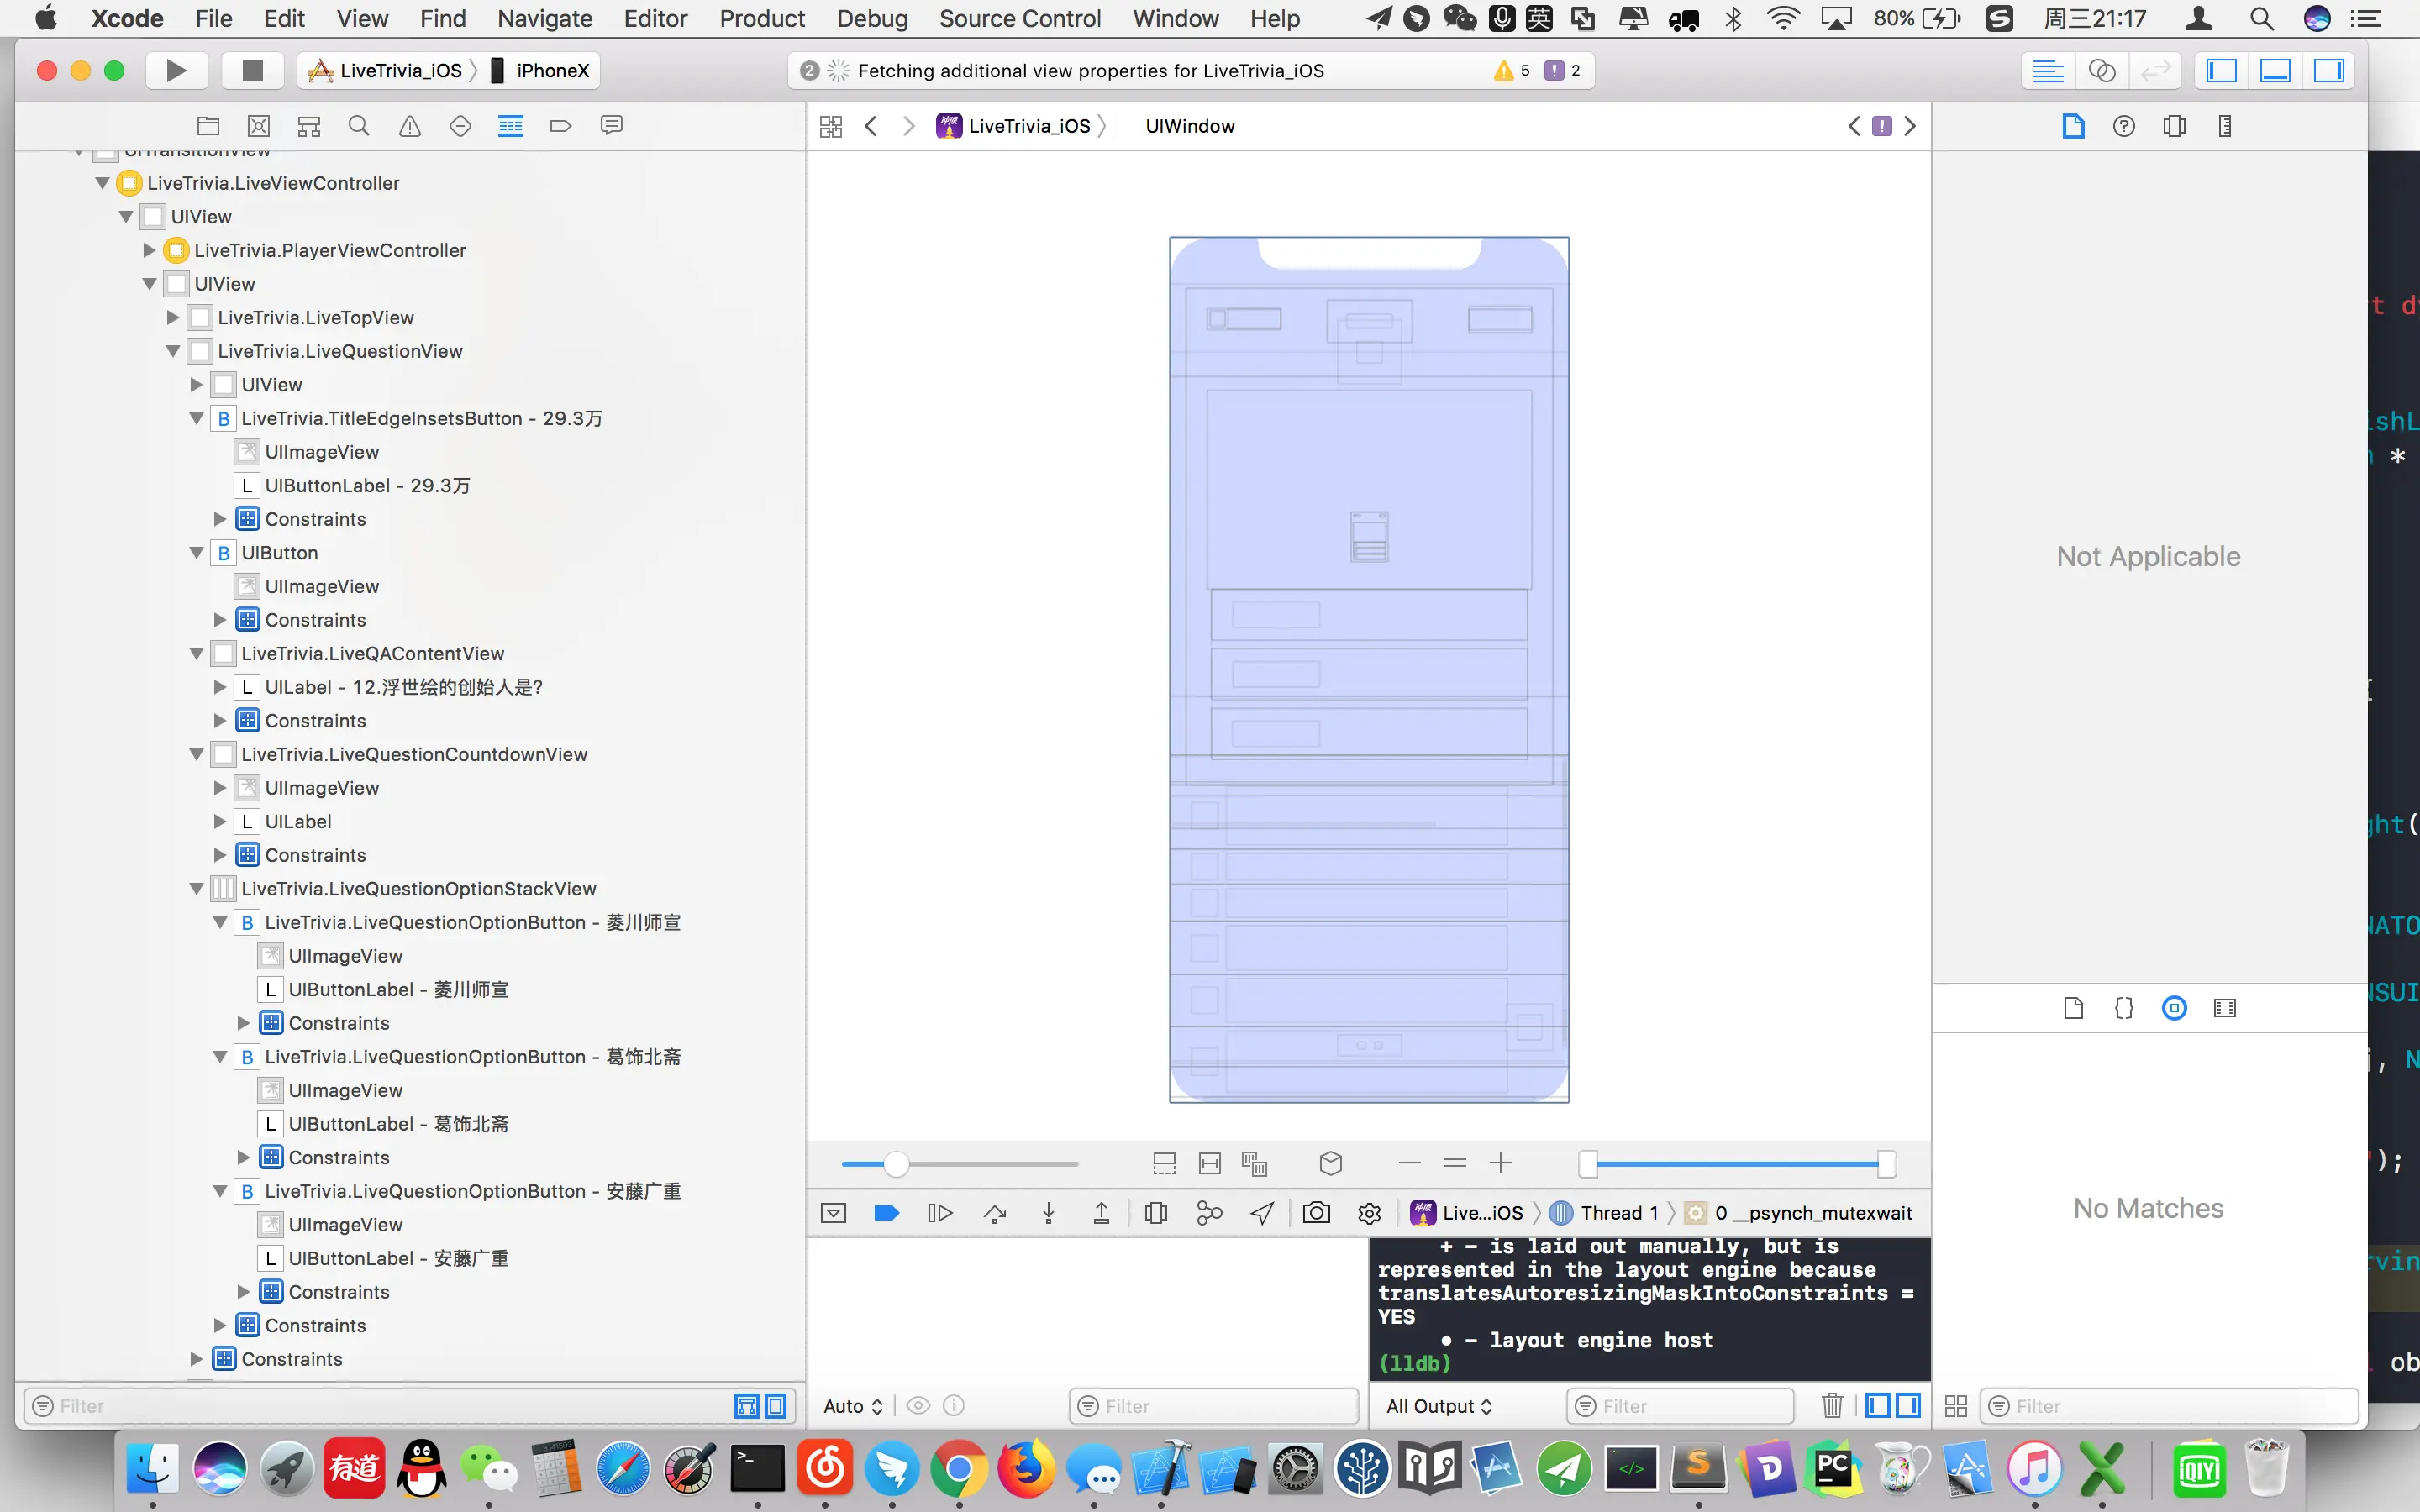Click UIWindow in the jump bar

1189,126
